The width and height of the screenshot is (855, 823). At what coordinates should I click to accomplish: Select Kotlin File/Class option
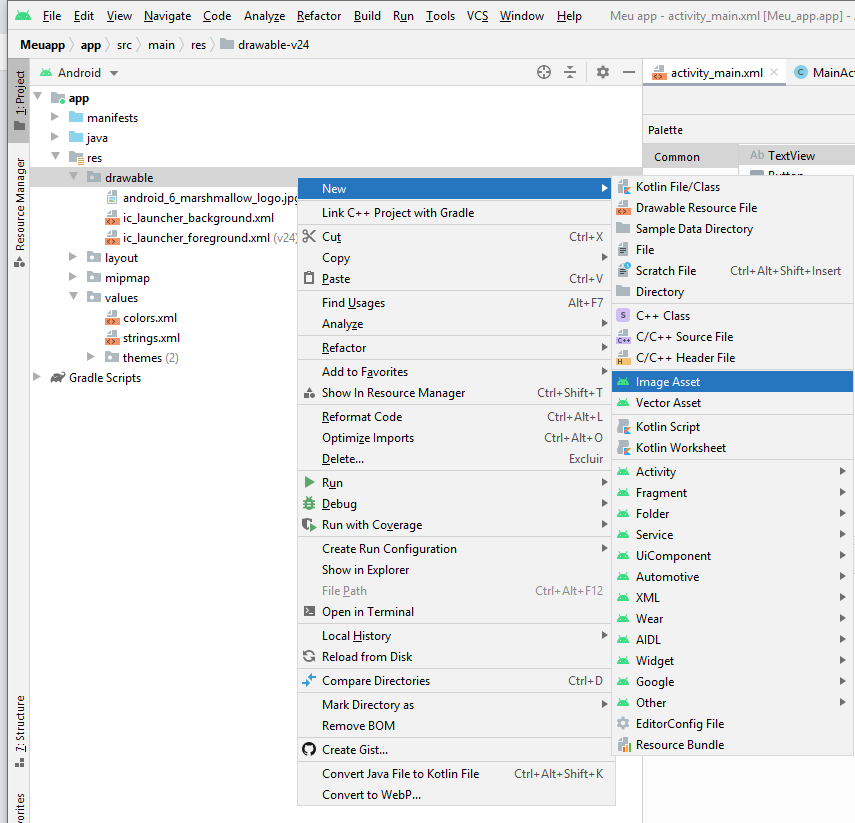pos(677,187)
